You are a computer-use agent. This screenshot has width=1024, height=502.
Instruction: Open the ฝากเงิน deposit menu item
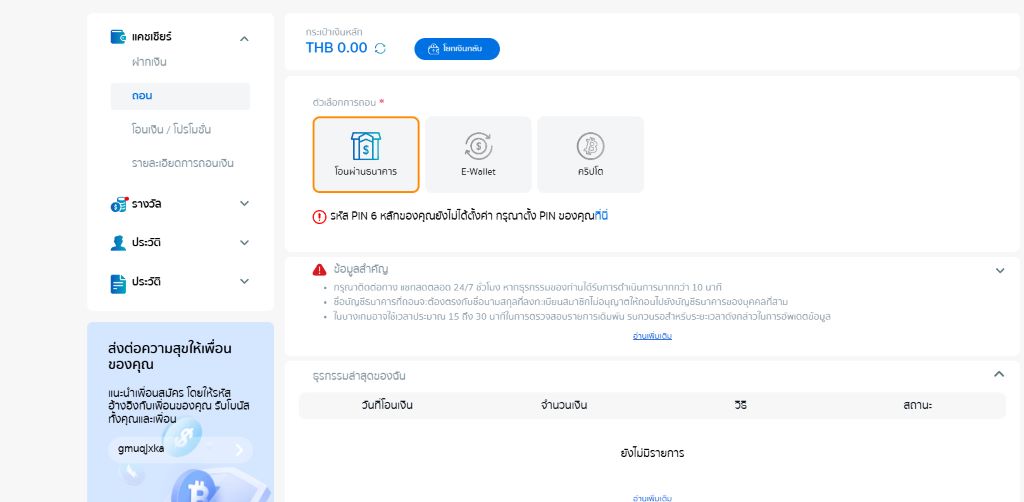149,62
